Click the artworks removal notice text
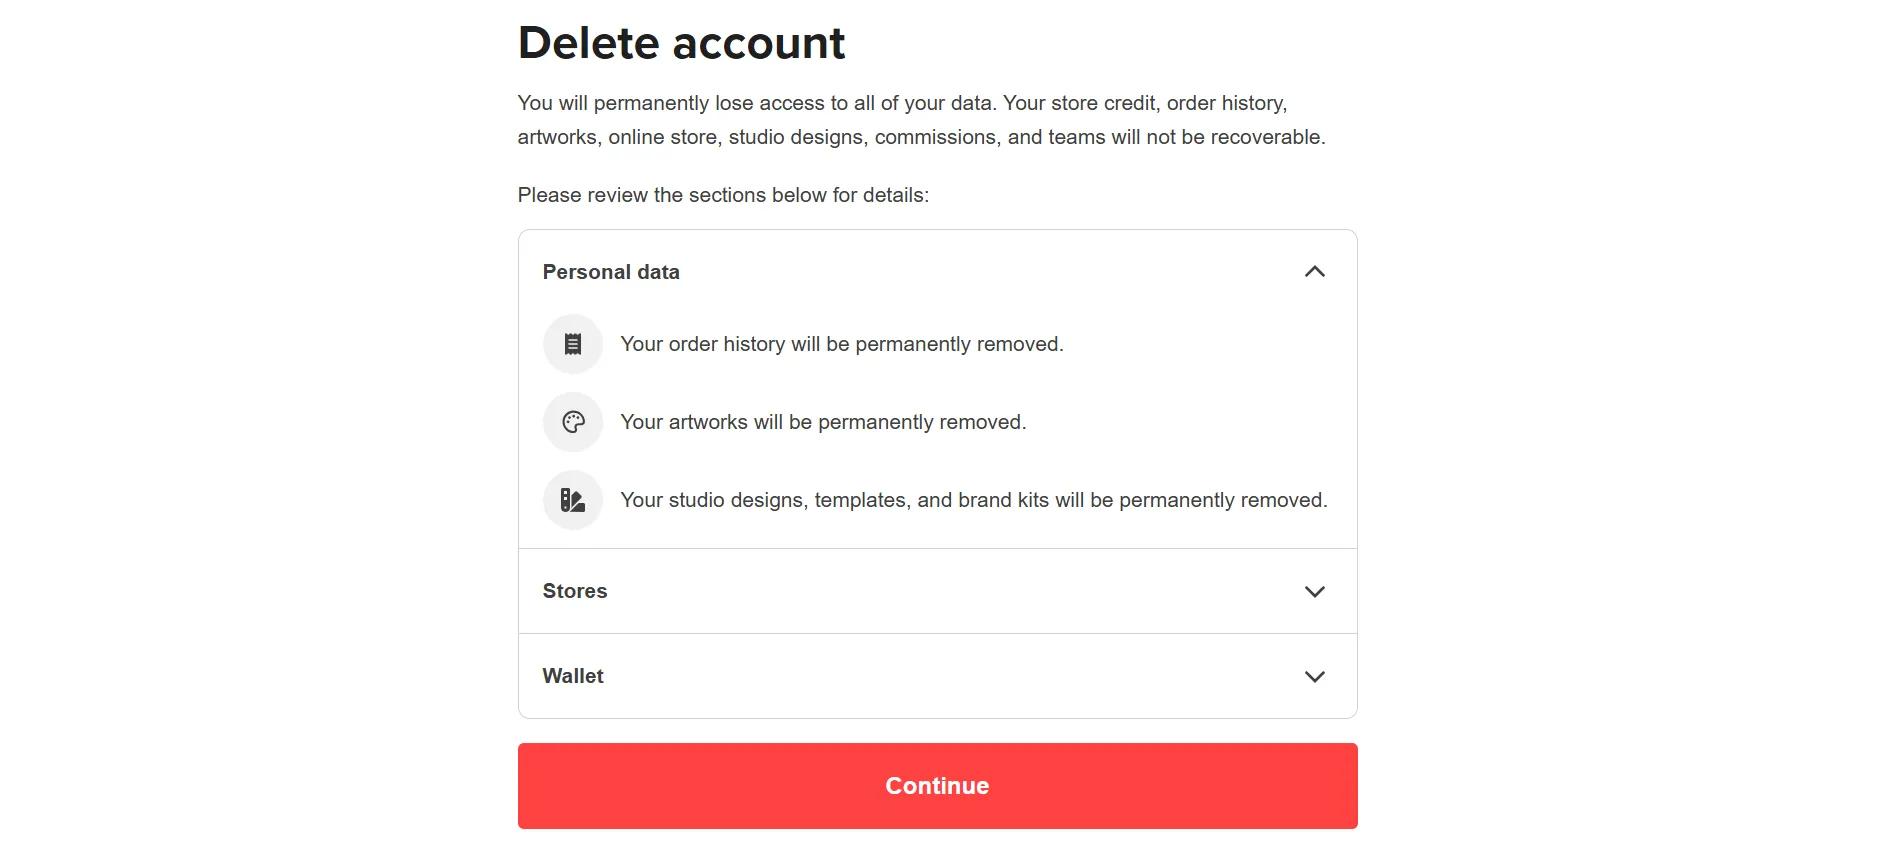Image resolution: width=1889 pixels, height=867 pixels. [823, 421]
